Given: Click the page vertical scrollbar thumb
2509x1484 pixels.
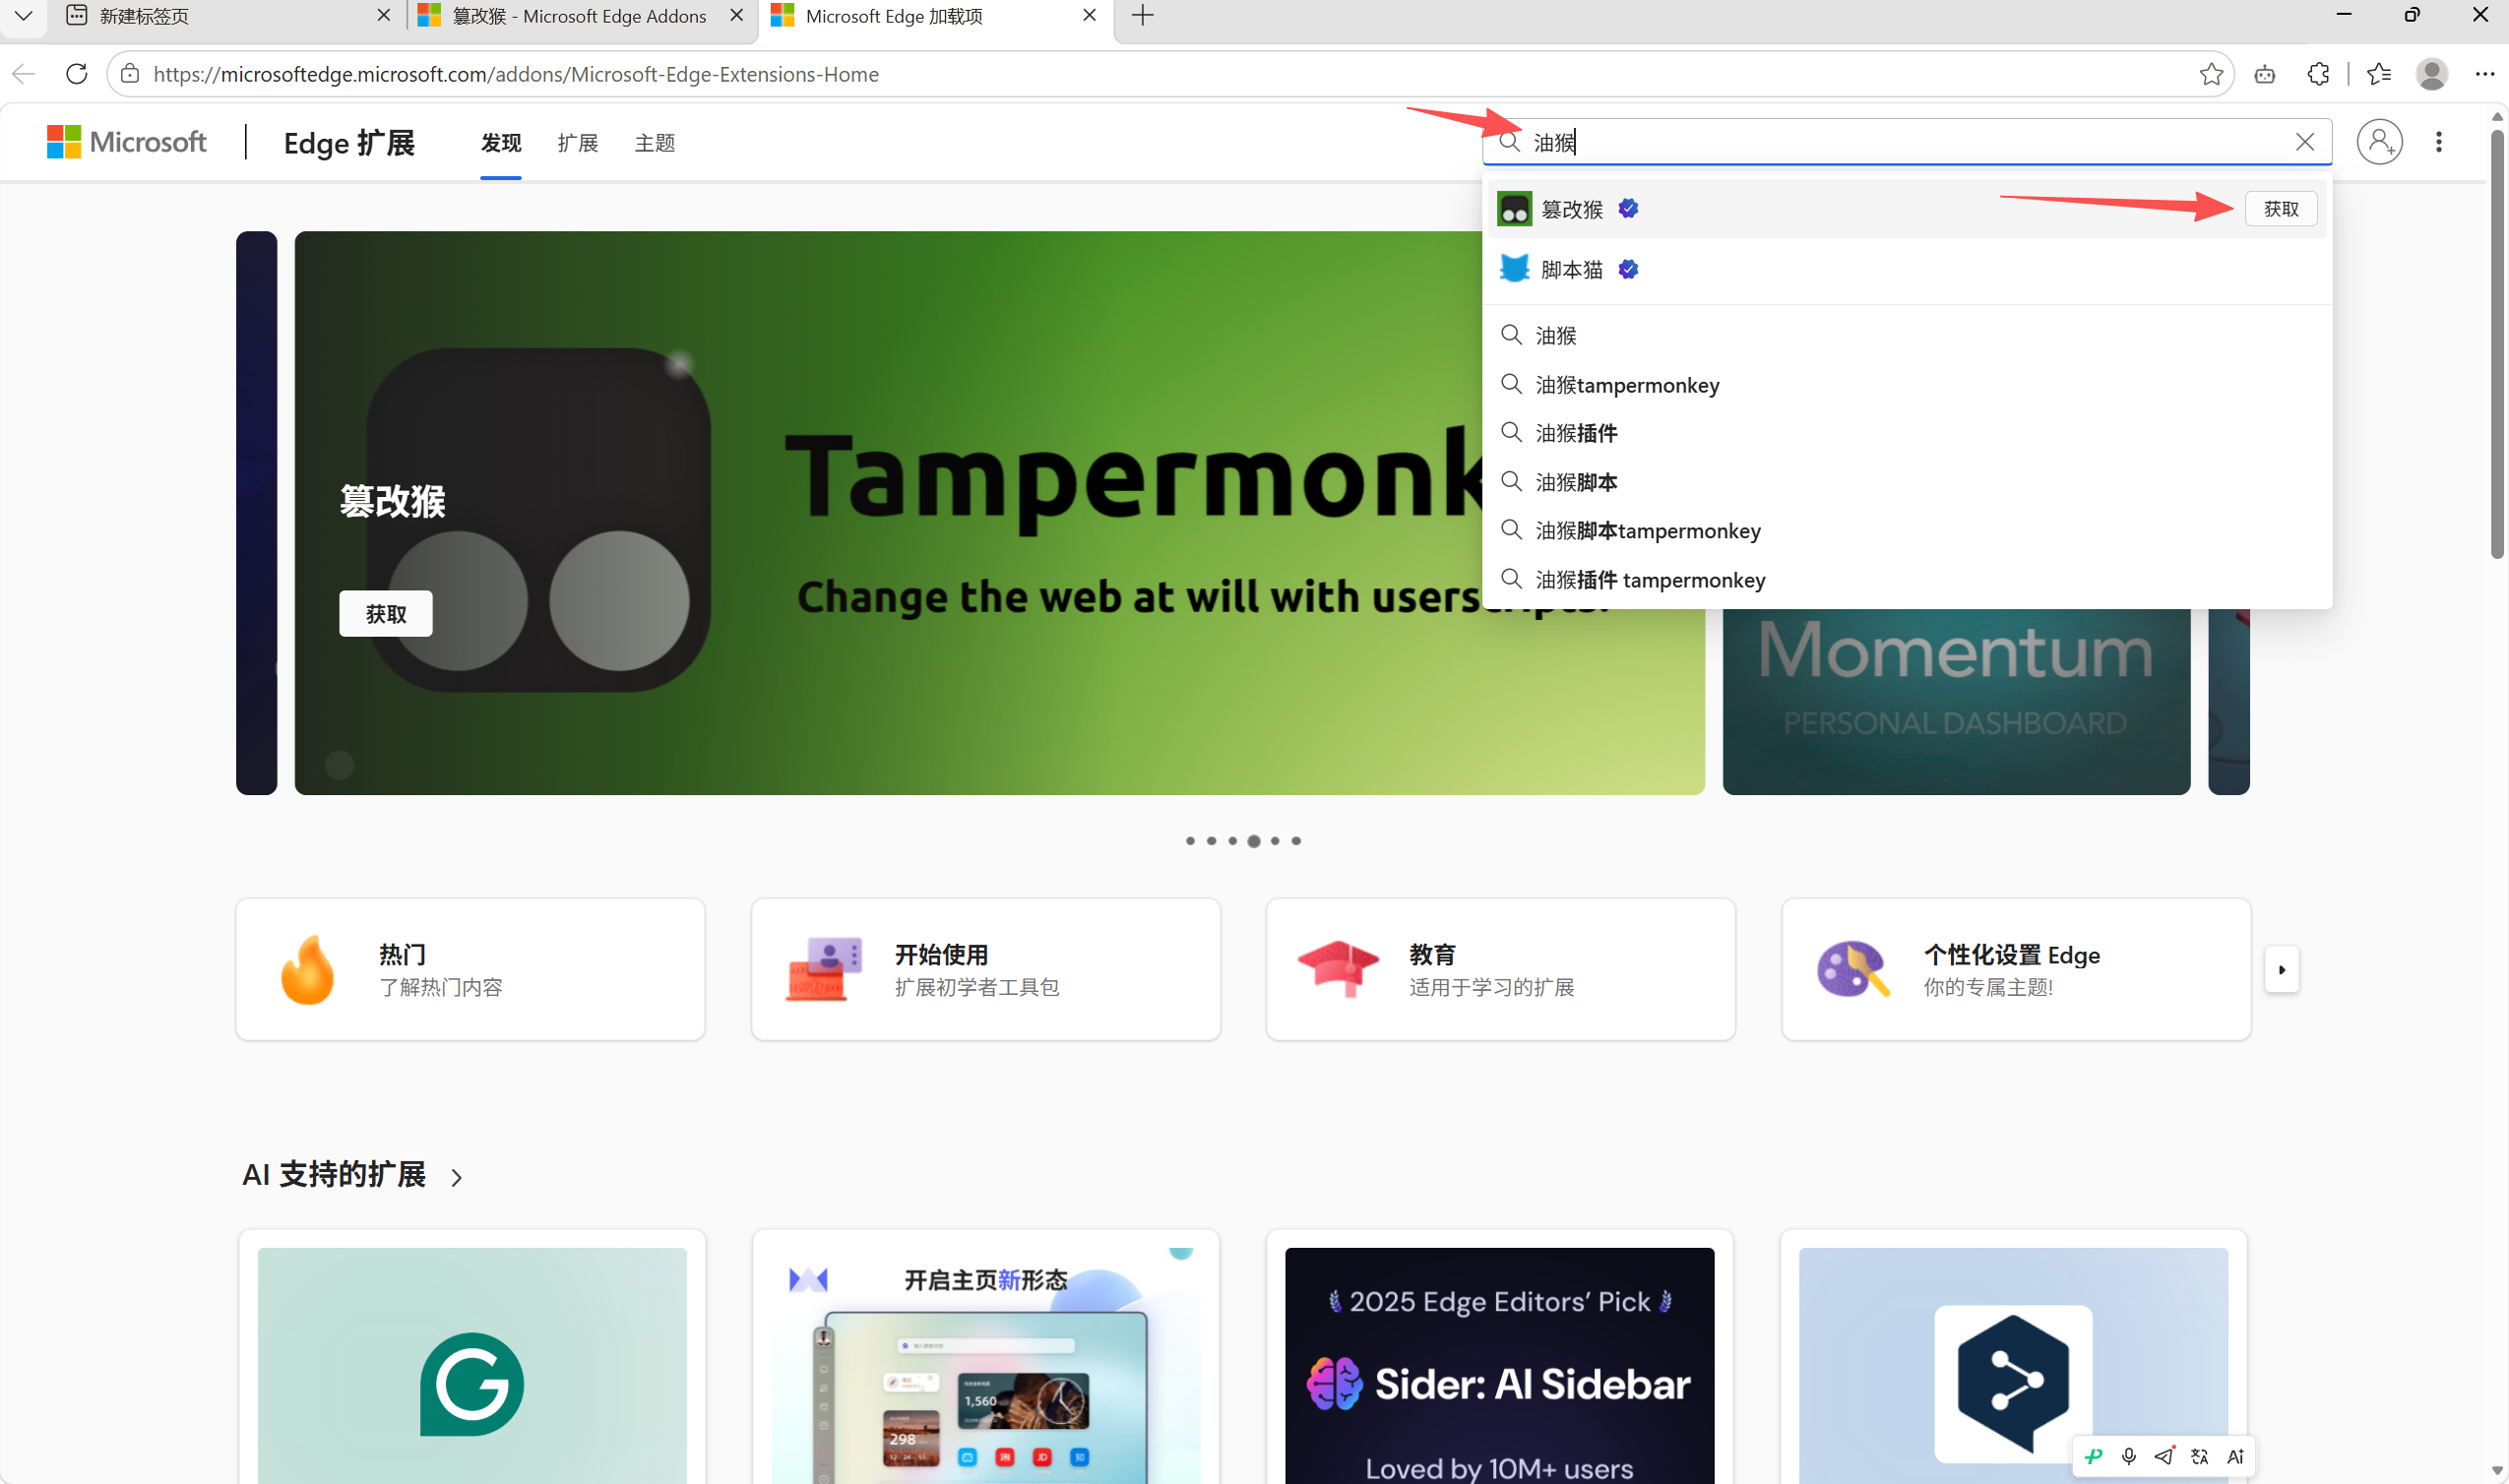Looking at the screenshot, I should [2497, 345].
